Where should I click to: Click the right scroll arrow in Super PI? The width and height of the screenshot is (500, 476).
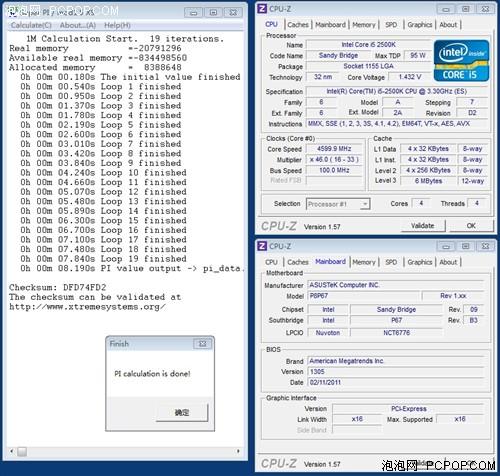coord(238,451)
